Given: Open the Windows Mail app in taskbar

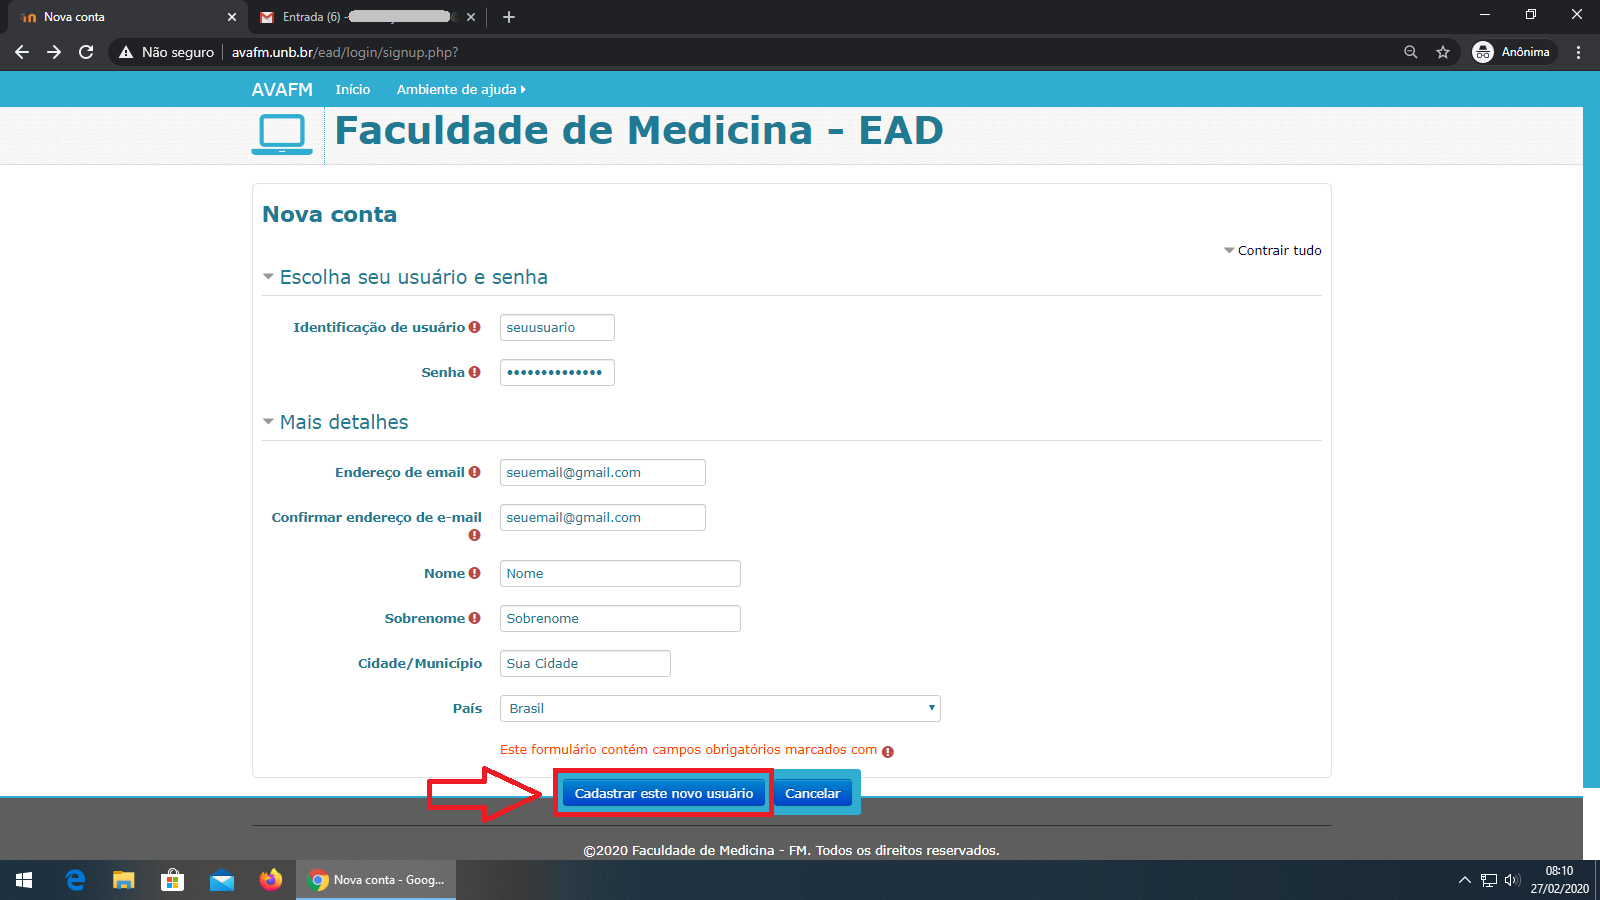Looking at the screenshot, I should 222,880.
